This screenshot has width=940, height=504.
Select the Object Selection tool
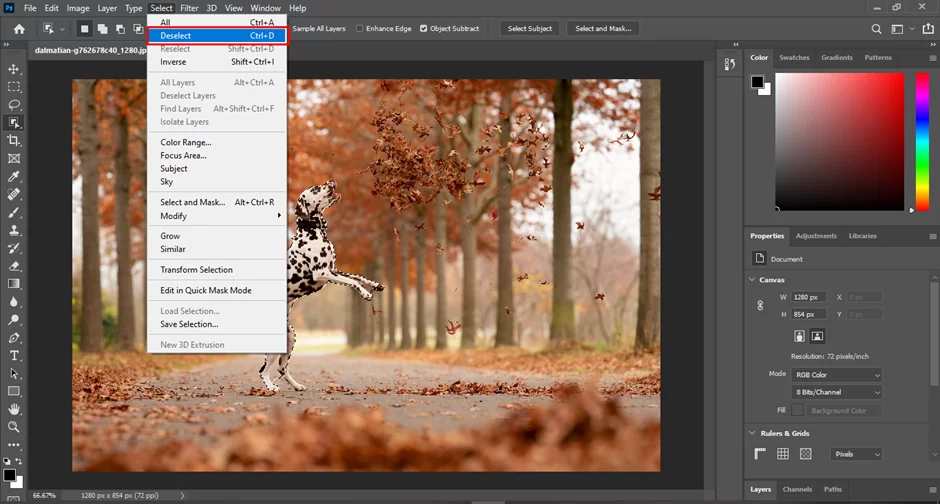pos(14,123)
